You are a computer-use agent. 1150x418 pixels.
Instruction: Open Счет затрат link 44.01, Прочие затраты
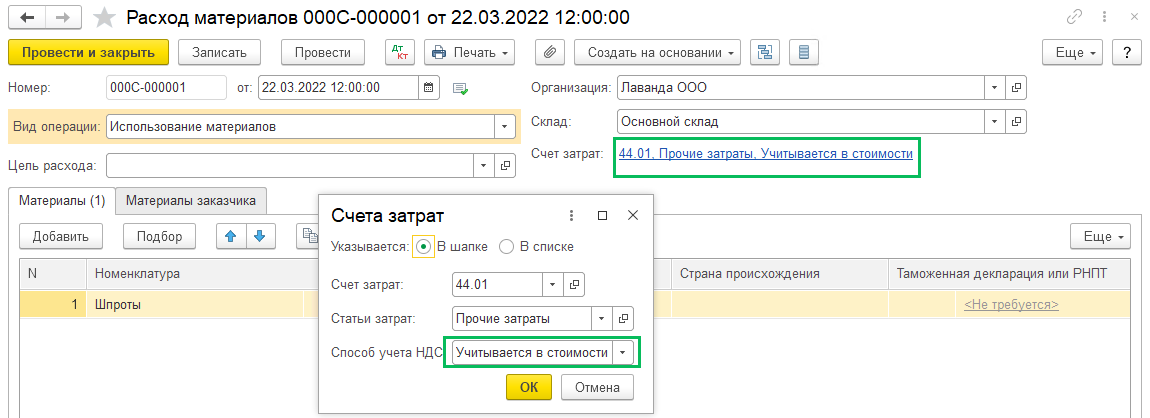tap(766, 154)
